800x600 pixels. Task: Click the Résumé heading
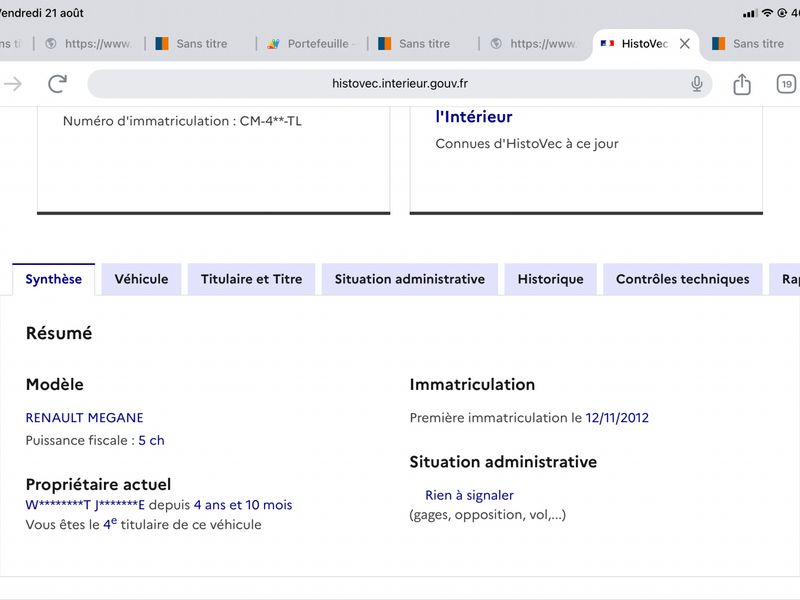(x=59, y=333)
